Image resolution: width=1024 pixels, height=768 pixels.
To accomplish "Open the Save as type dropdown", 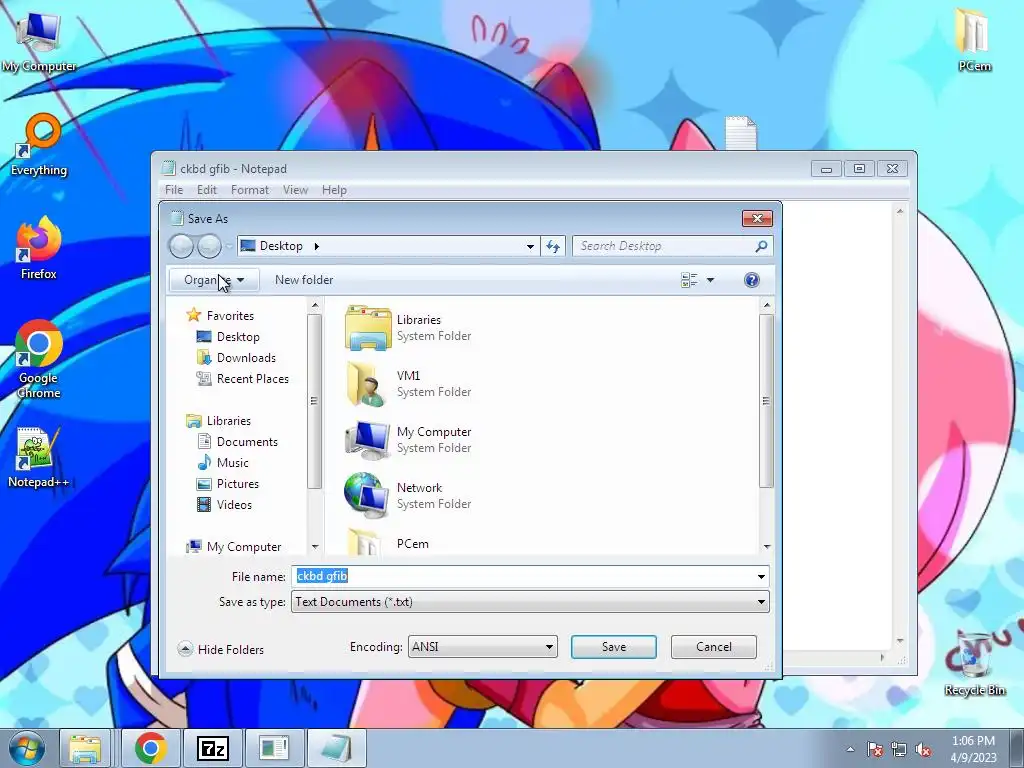I will (761, 602).
